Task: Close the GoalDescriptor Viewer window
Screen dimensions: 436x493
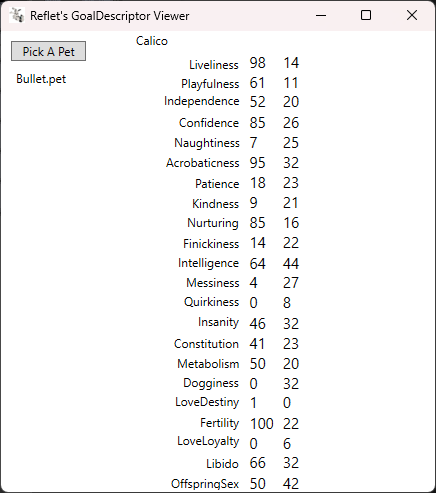Action: pos(412,15)
